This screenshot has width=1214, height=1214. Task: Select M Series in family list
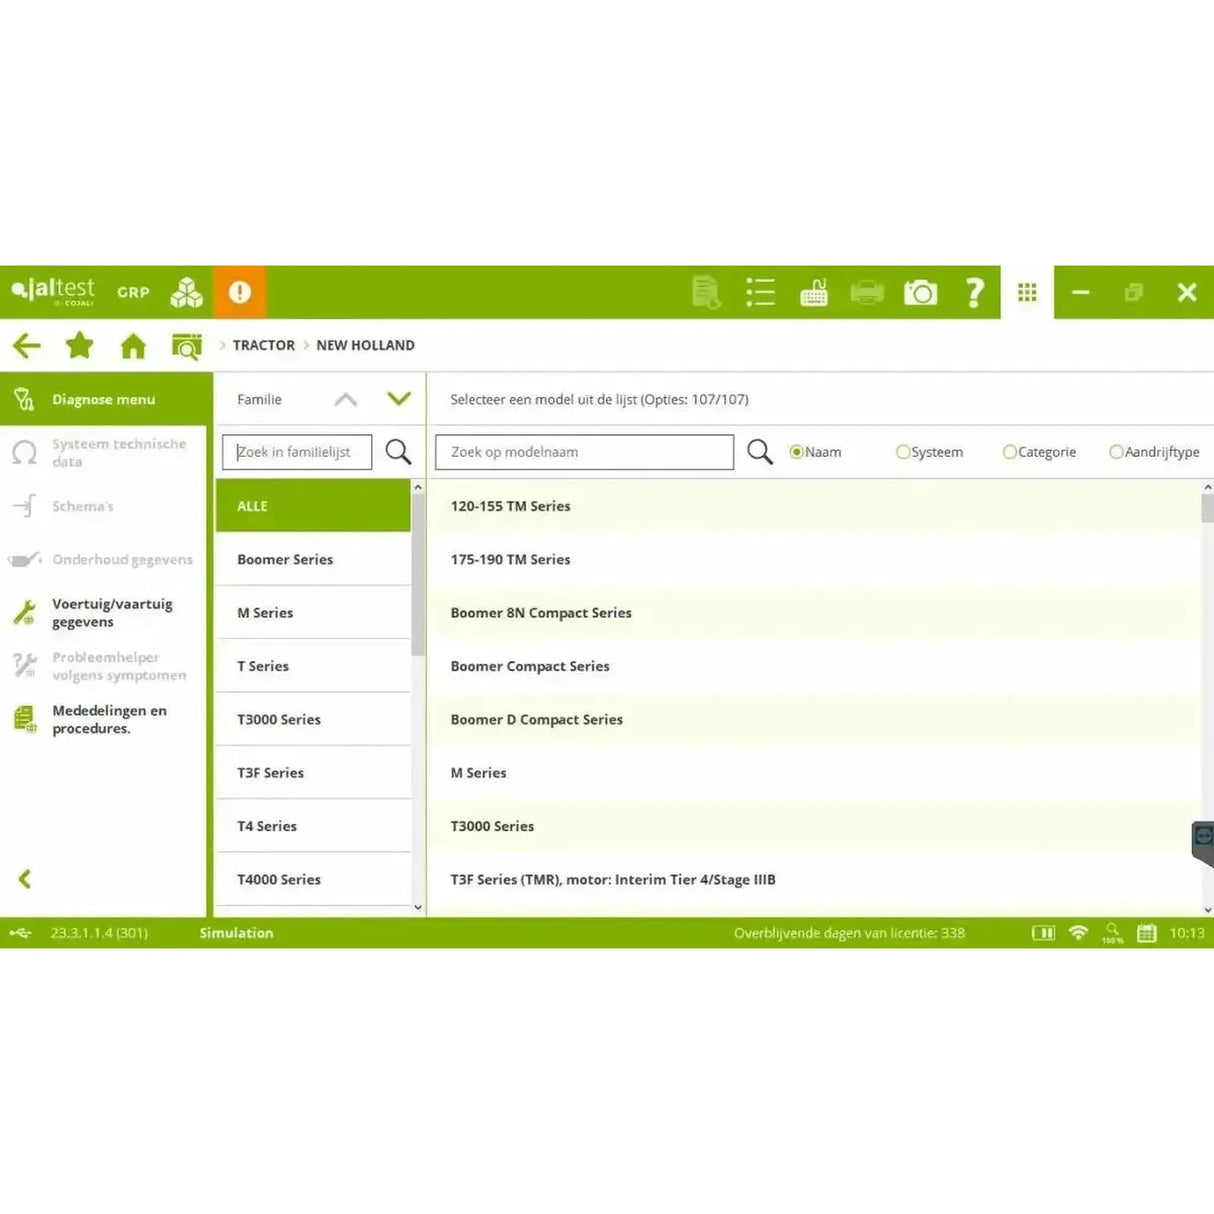[x=313, y=612]
